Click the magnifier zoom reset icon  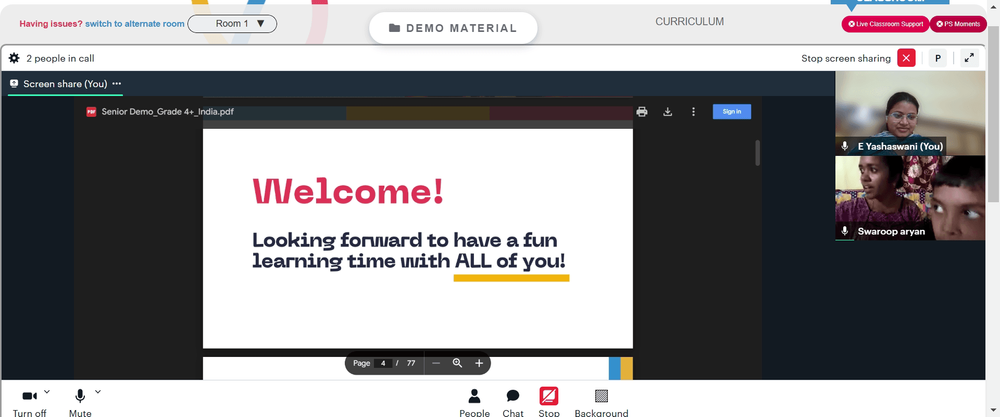coord(457,363)
